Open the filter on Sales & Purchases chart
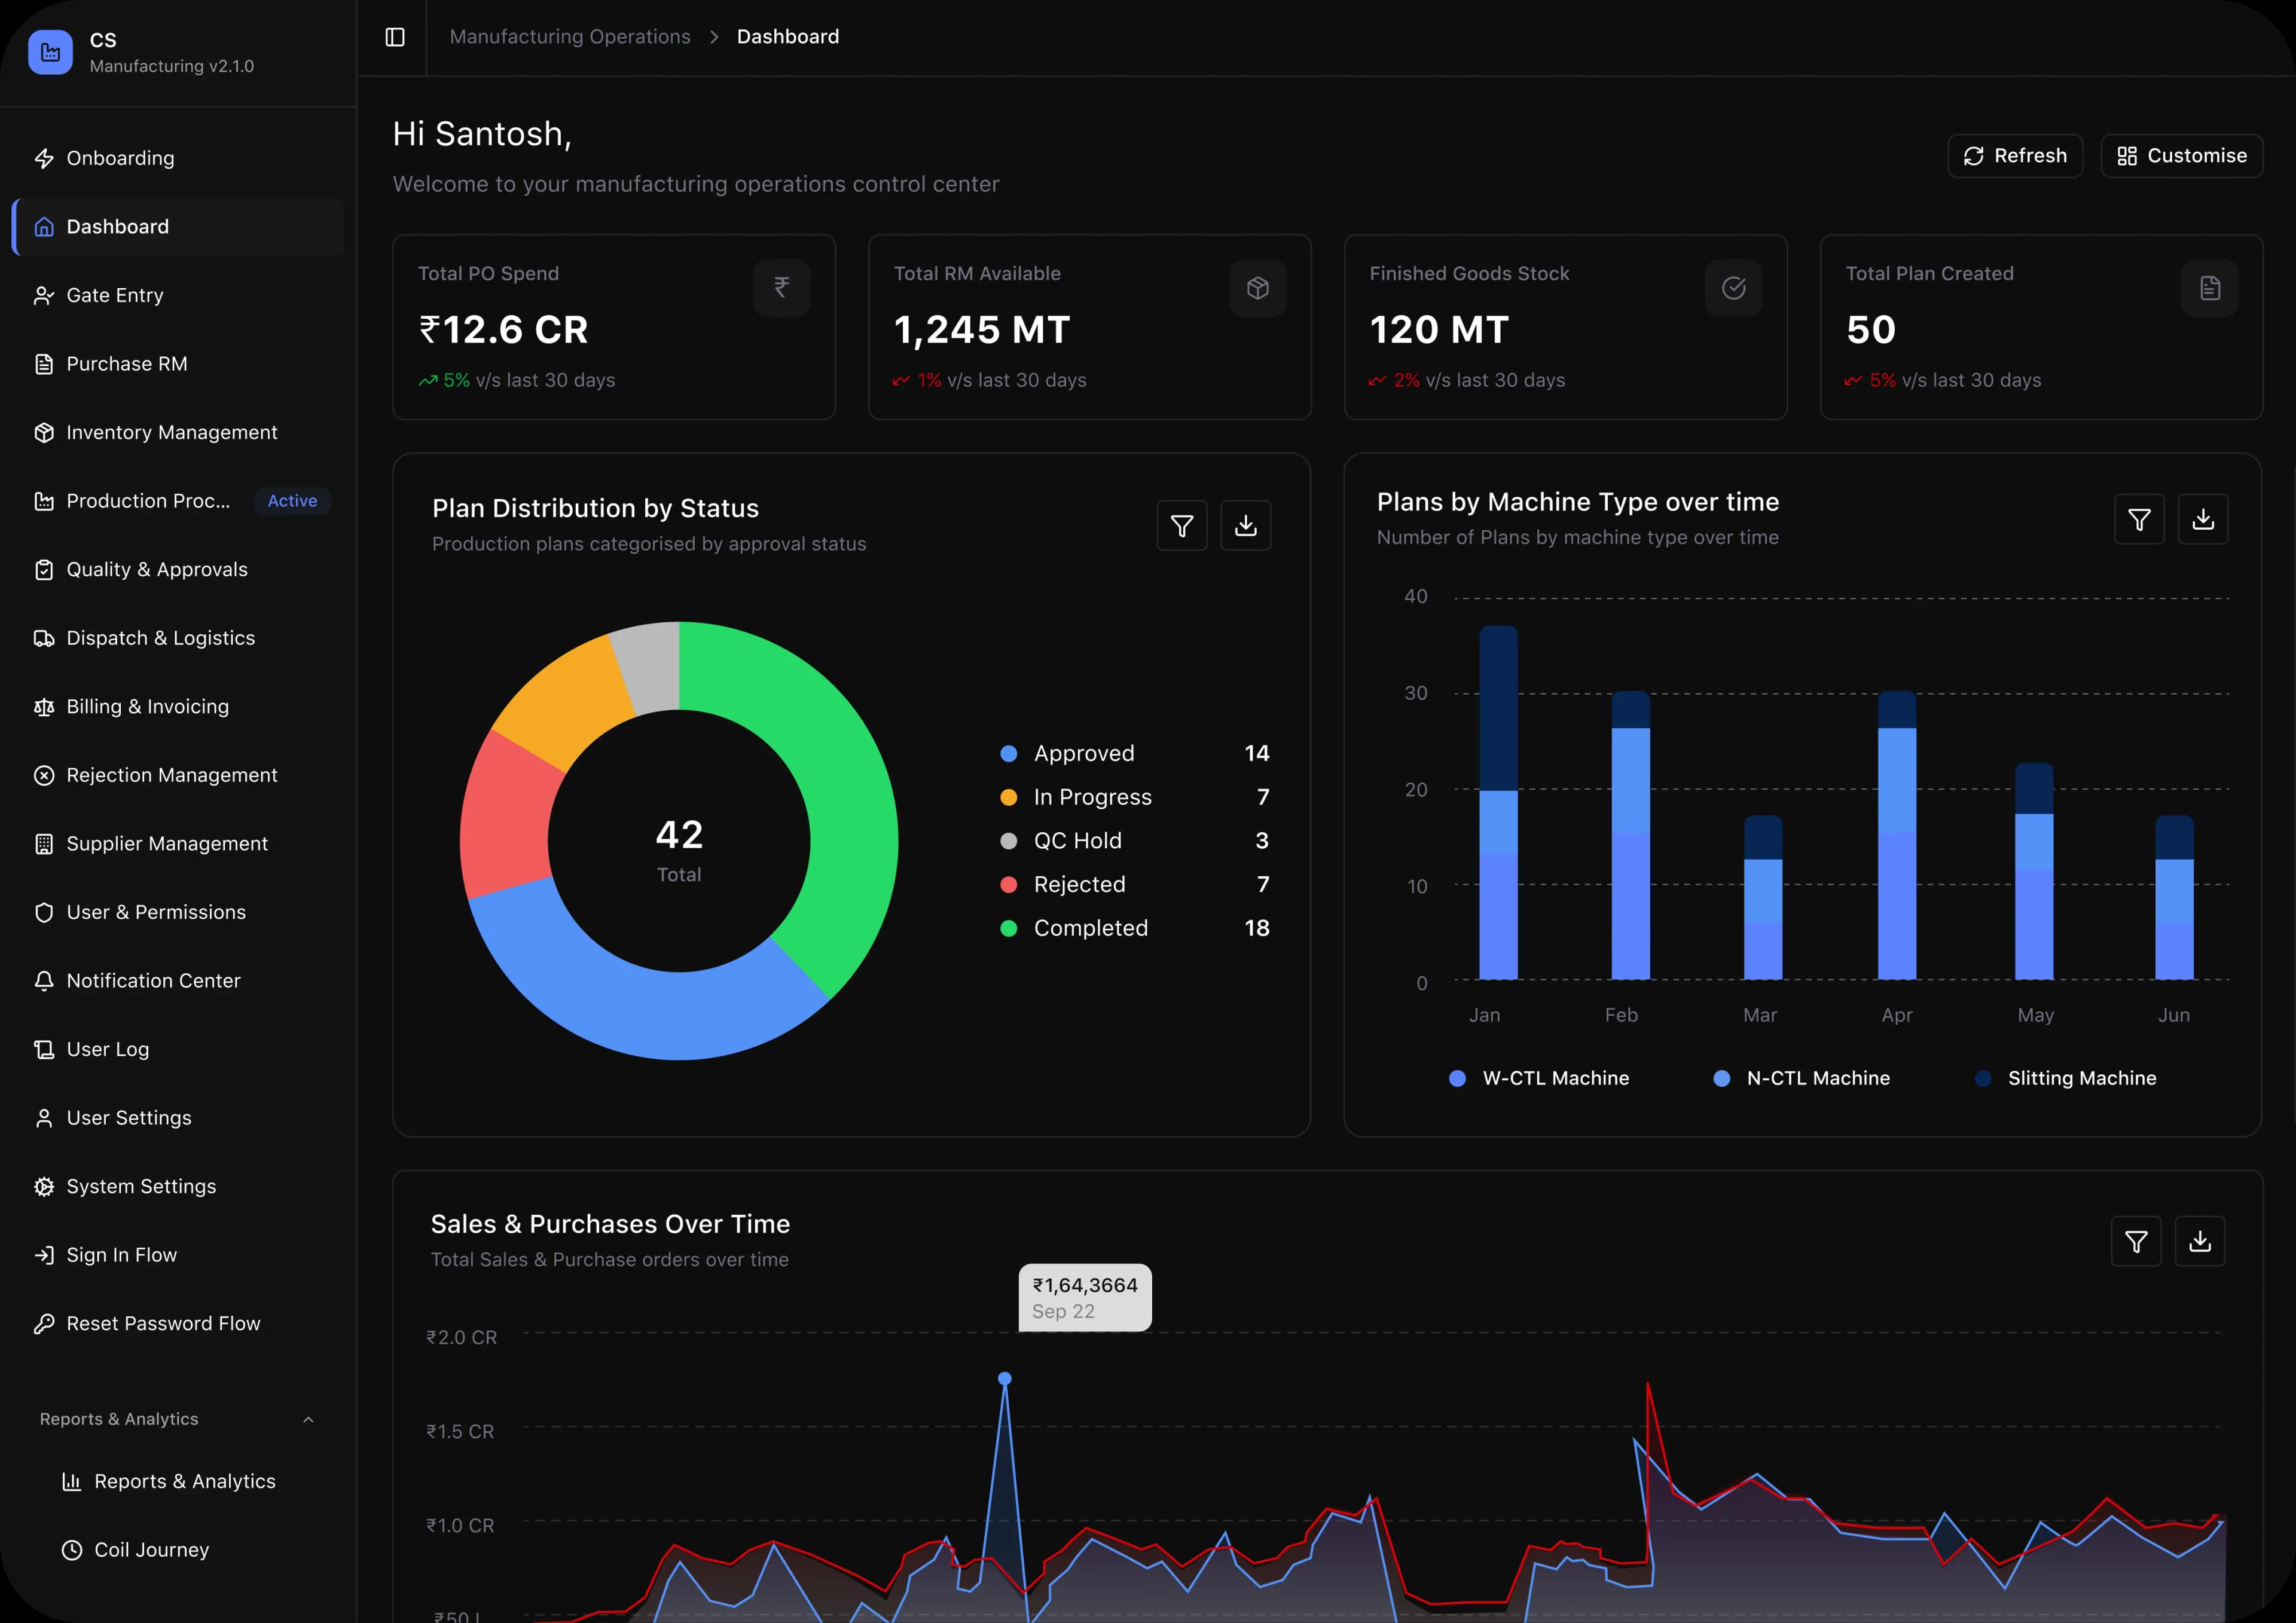2296x1623 pixels. click(2136, 1241)
